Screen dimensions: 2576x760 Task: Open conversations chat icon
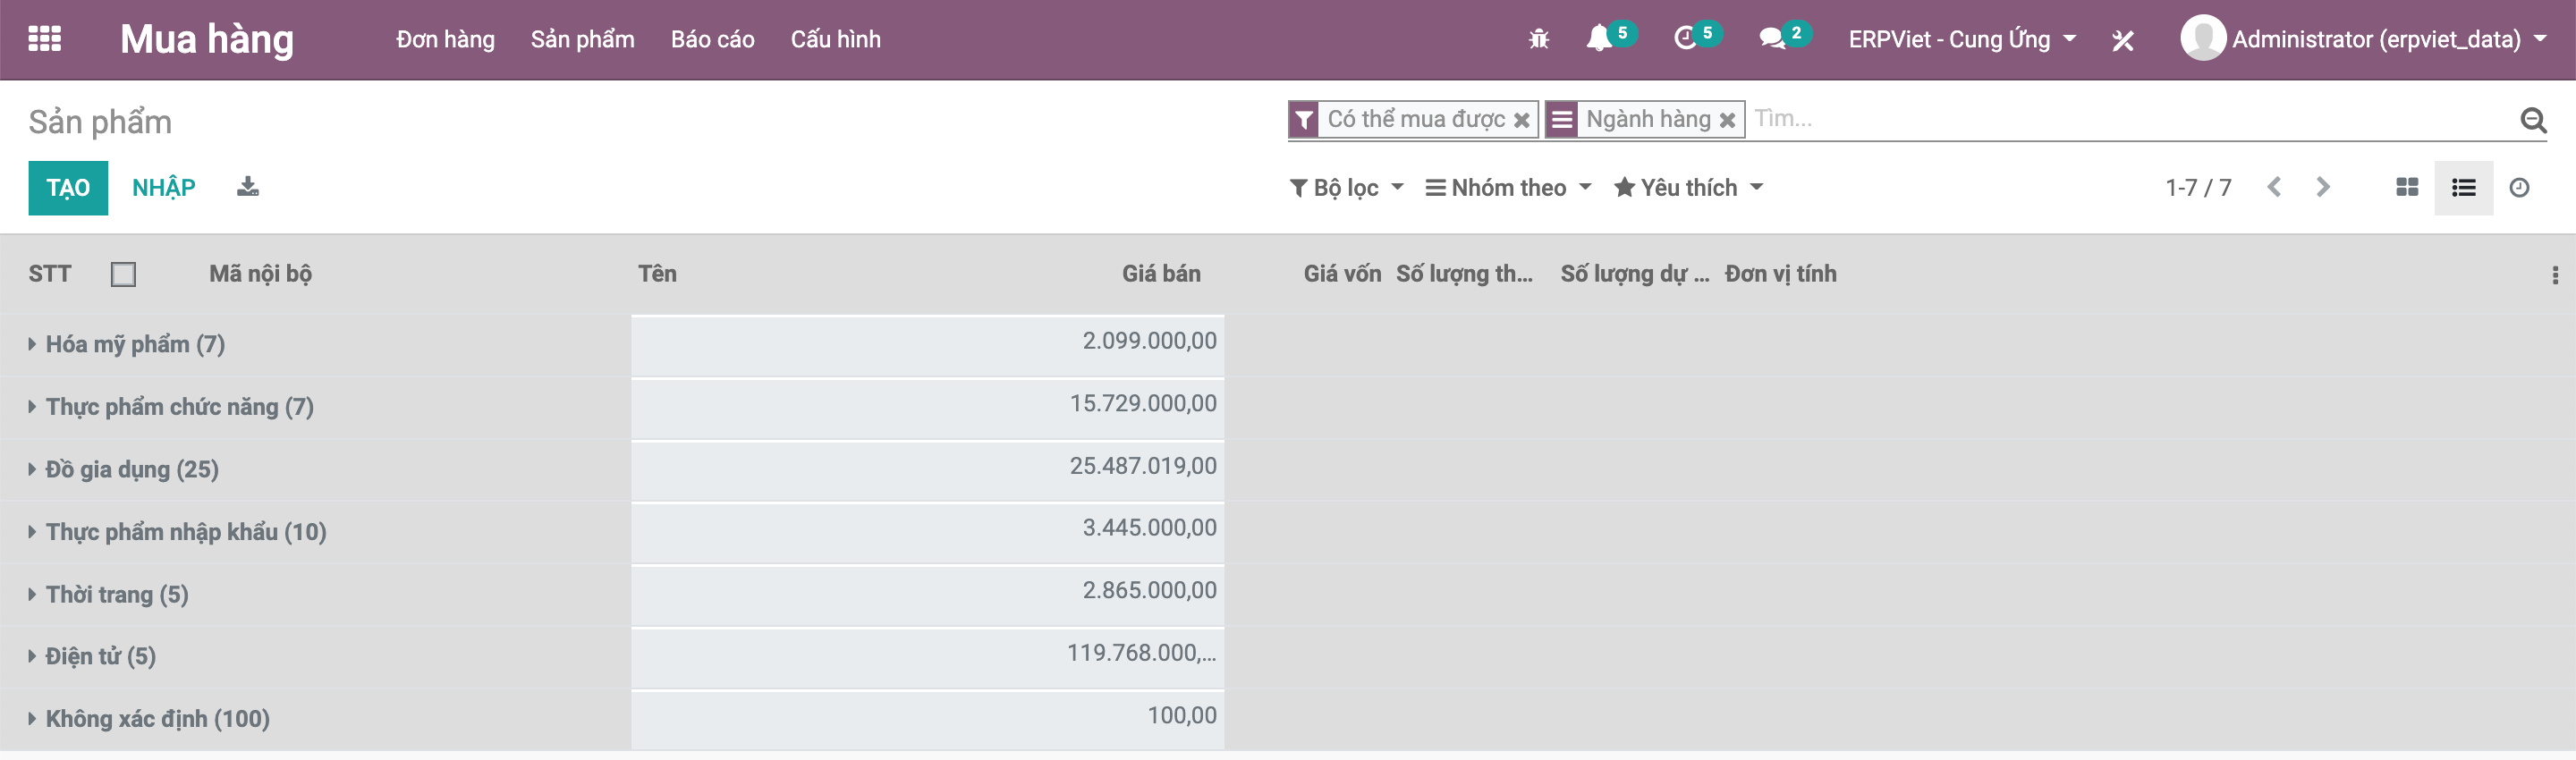tap(1771, 39)
